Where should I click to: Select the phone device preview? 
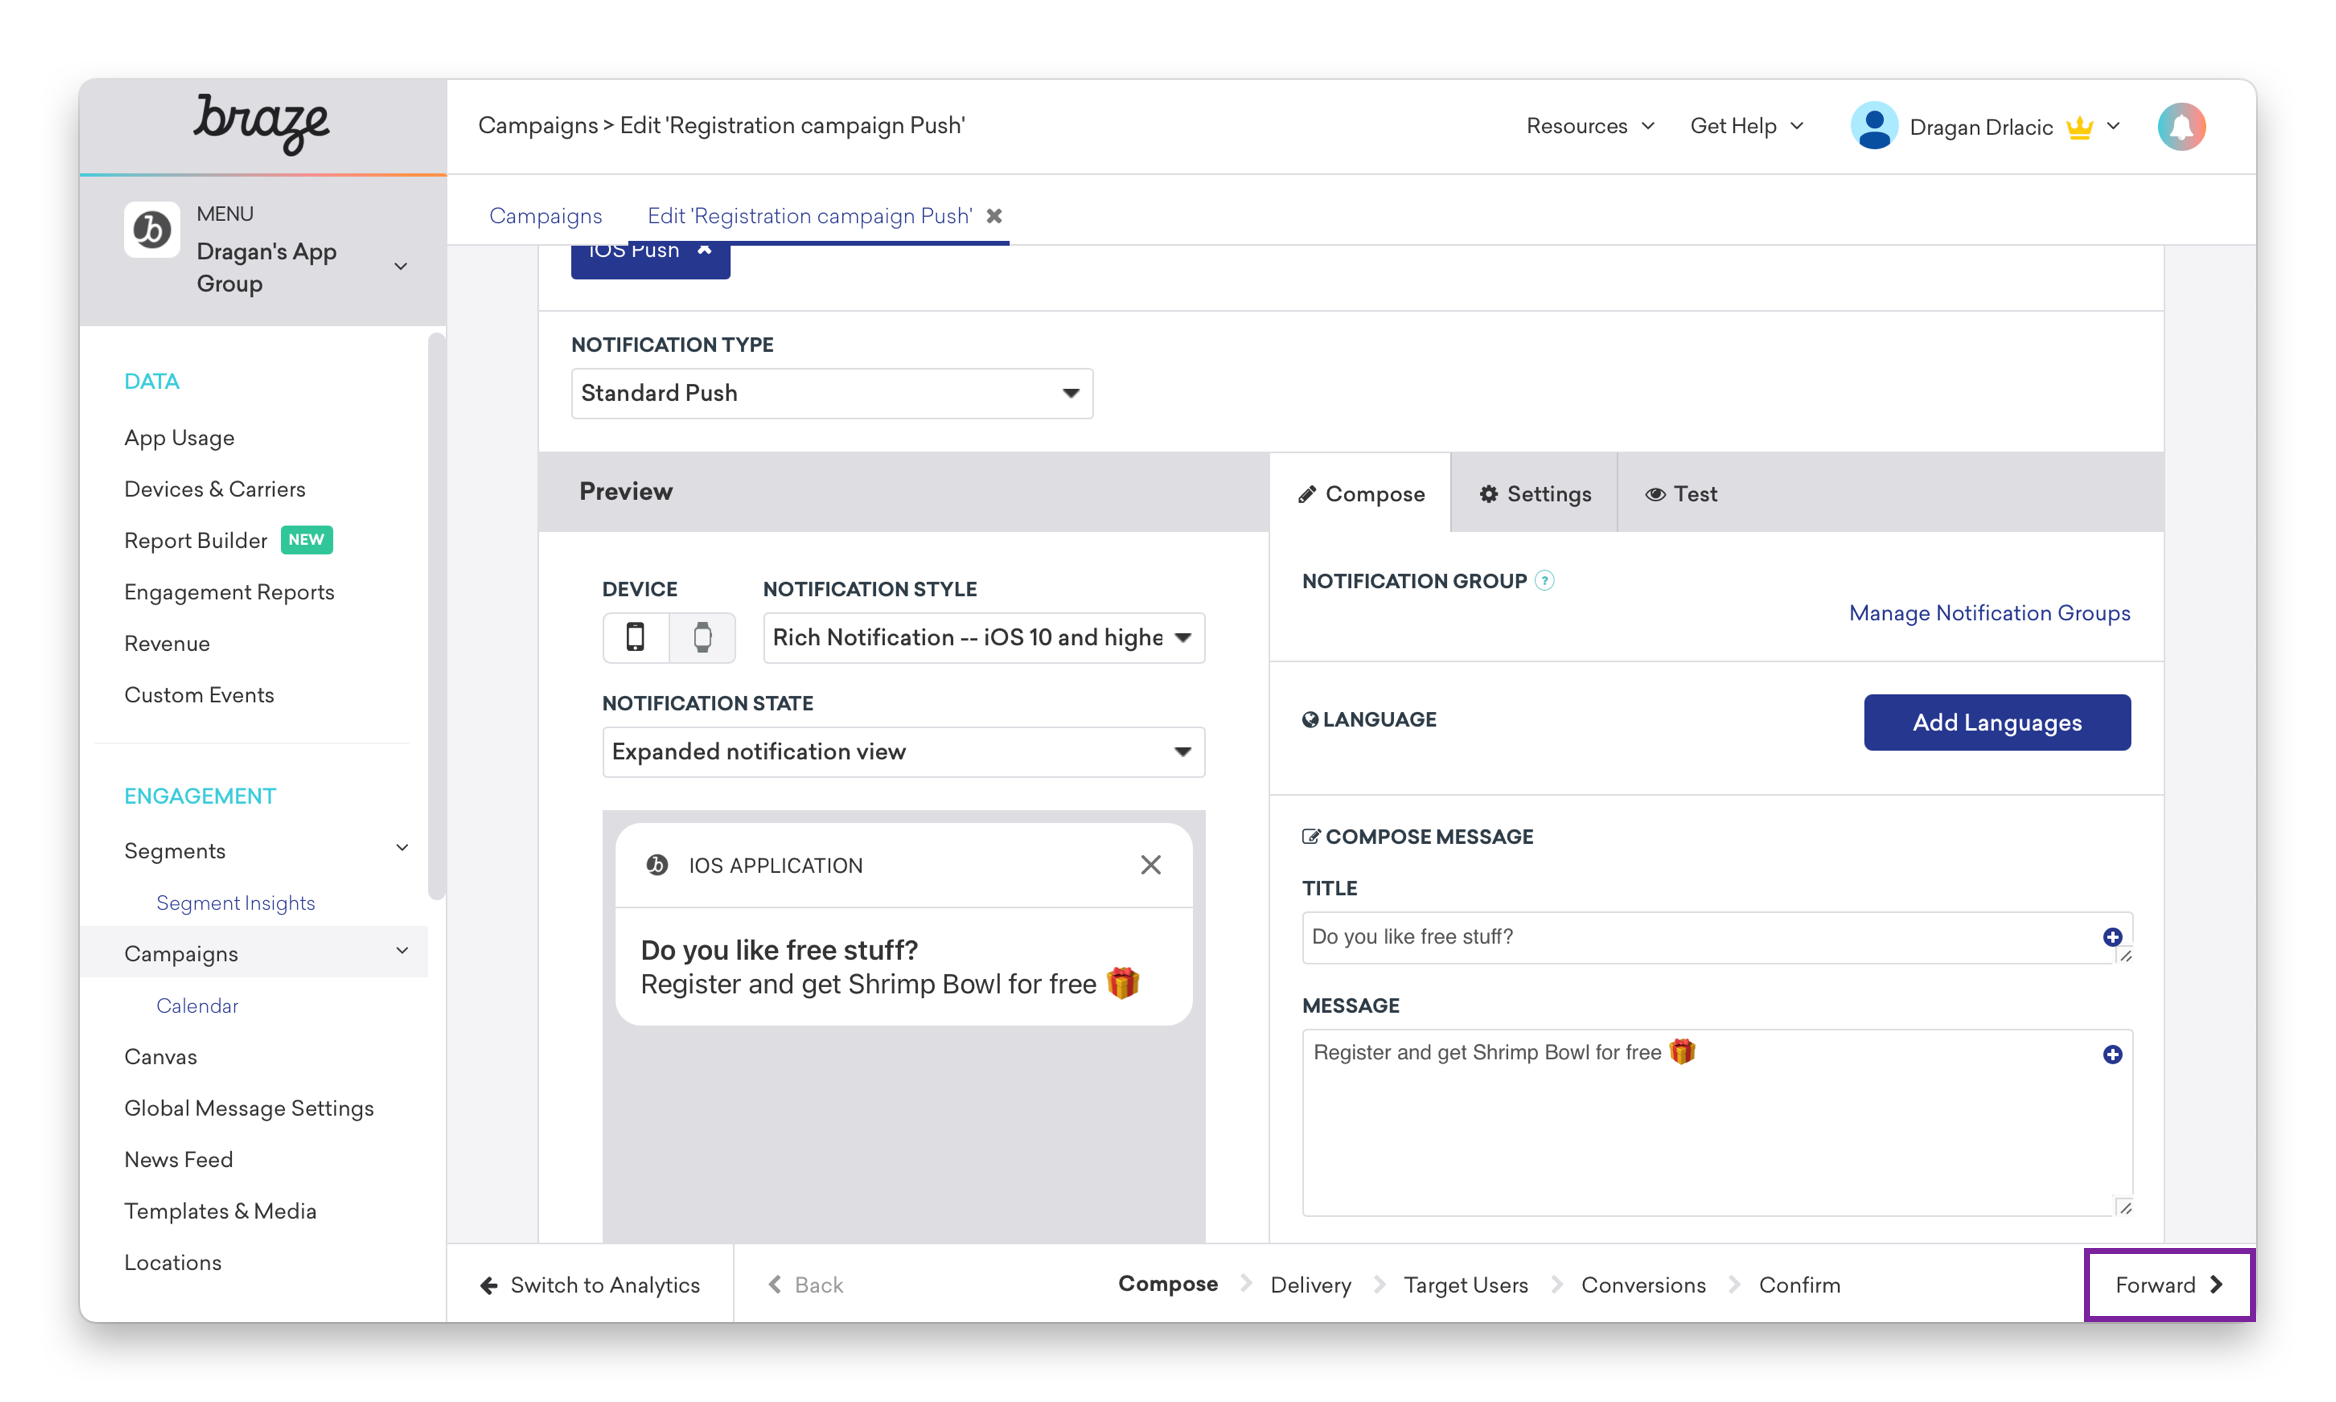[x=635, y=637]
